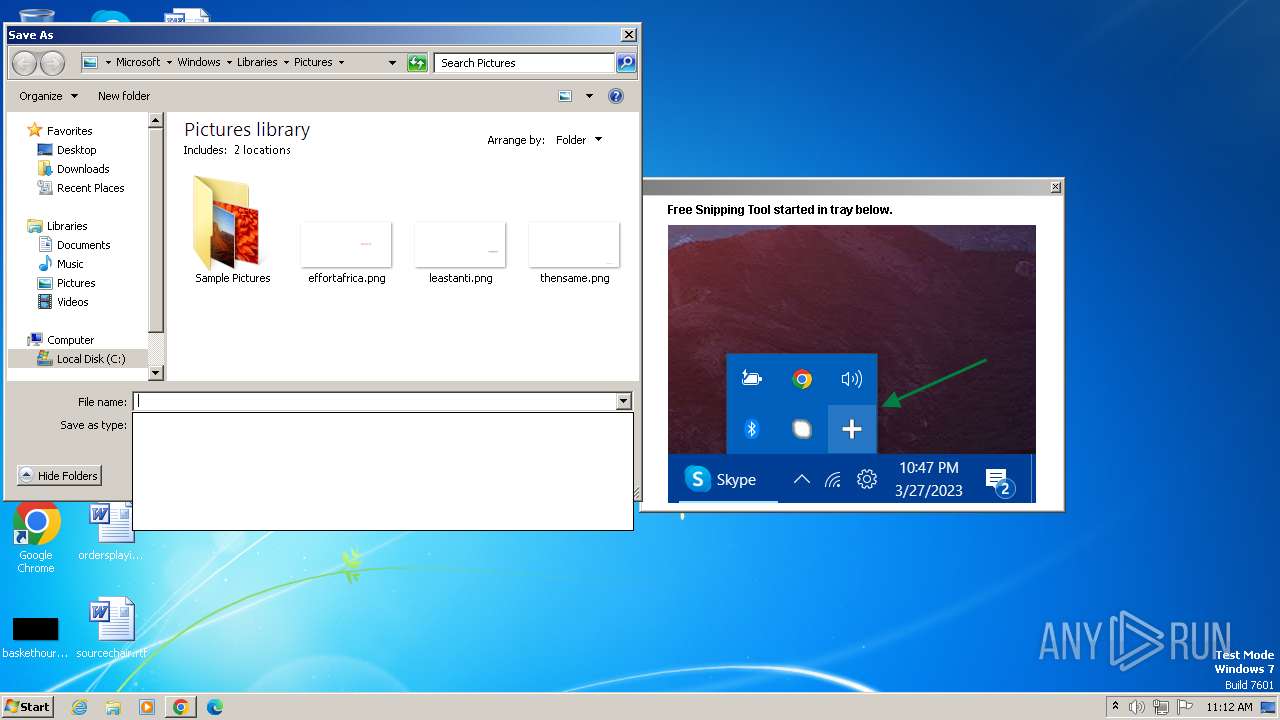The width and height of the screenshot is (1280, 720).
Task: Click the Action Center flag icon
Action: pyautogui.click(x=1185, y=707)
